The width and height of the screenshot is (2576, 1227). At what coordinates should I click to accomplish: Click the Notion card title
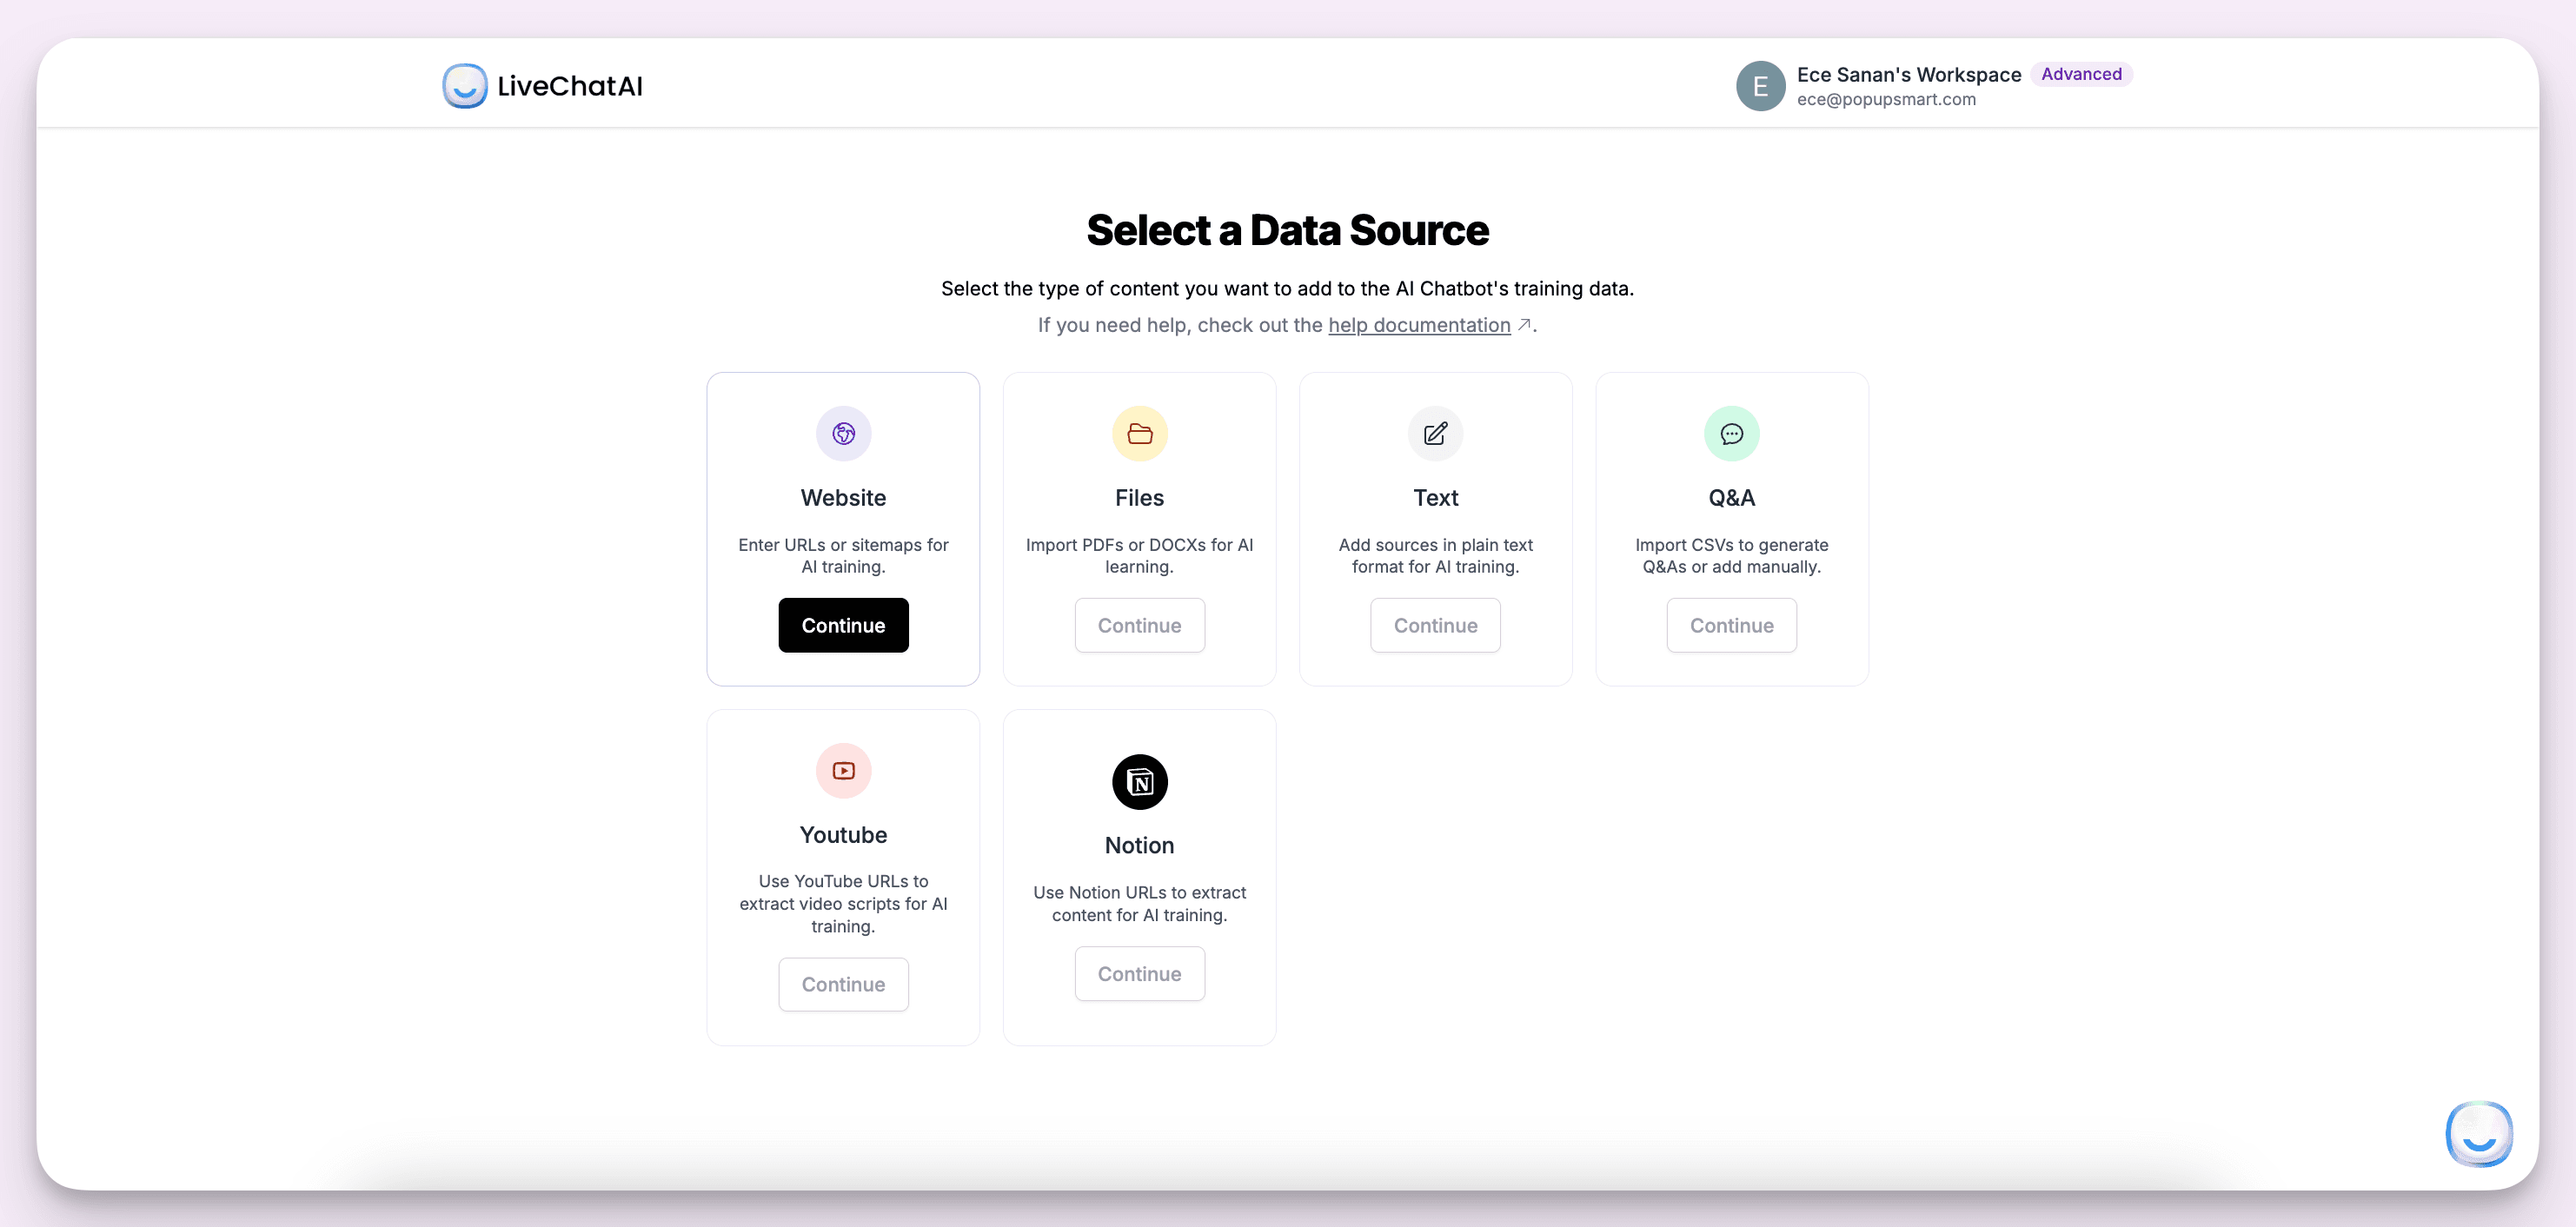click(1139, 845)
